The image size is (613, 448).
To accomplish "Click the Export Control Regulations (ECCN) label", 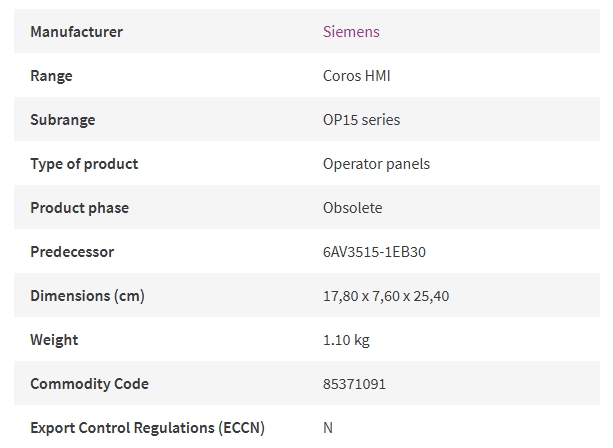I will click(147, 428).
